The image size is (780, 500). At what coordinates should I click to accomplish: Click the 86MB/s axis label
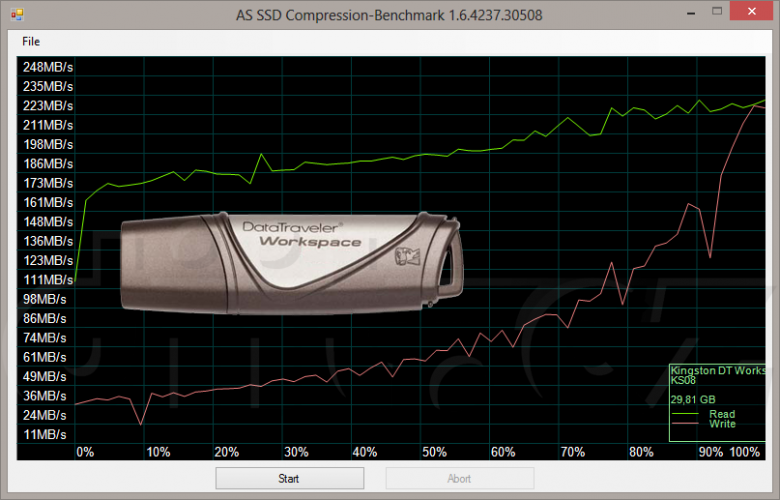[x=44, y=318]
